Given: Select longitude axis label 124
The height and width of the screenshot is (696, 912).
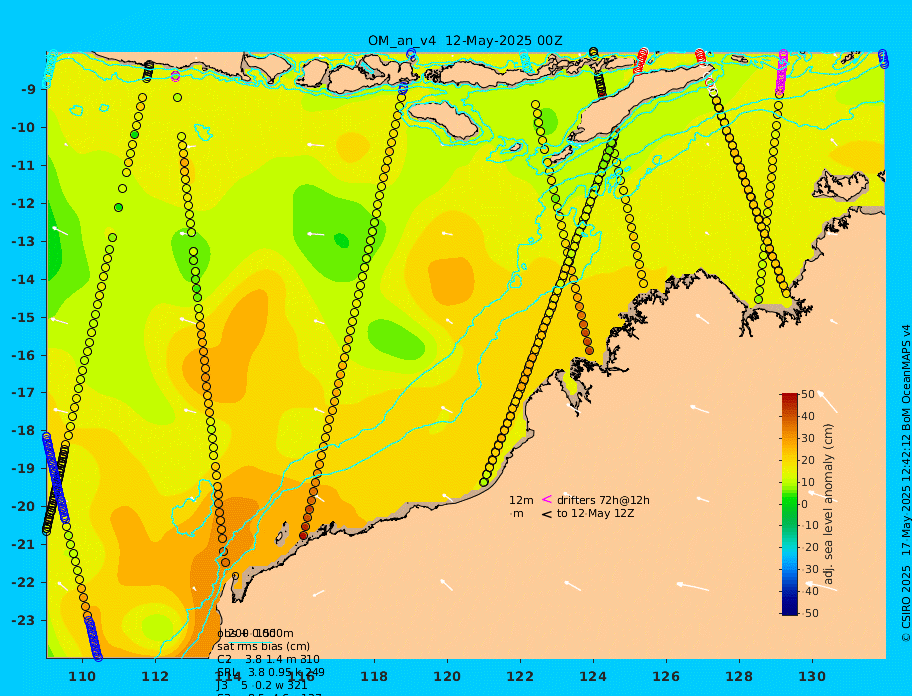Looking at the screenshot, I should 593,676.
